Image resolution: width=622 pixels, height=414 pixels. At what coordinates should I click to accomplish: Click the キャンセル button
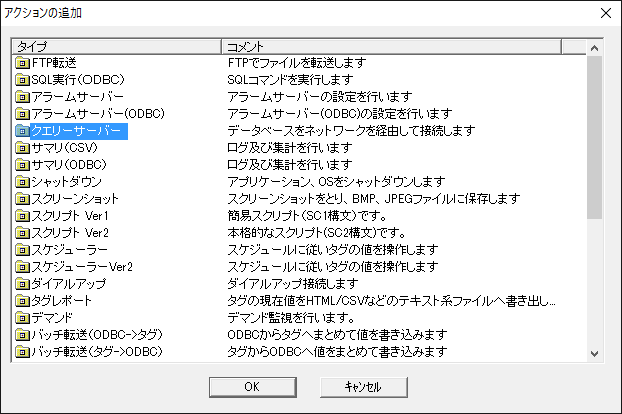[x=363, y=386]
